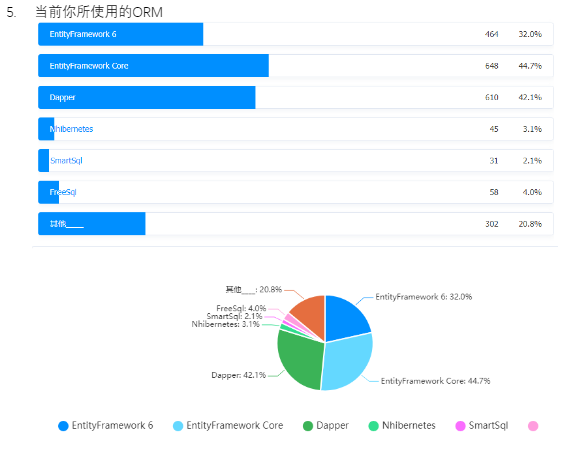Screen dimensions: 575x452
Task: Click the pink FreeSql pie slice
Action: 292,320
